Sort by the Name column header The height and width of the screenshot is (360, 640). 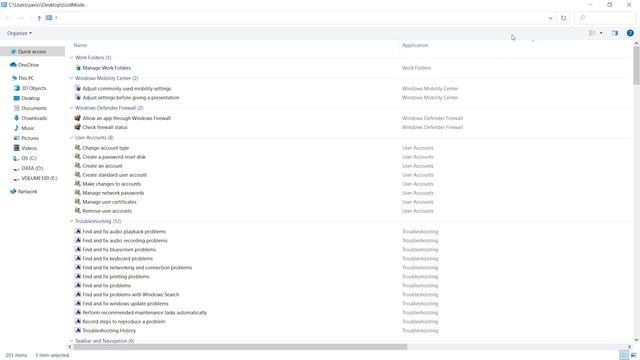tap(80, 45)
